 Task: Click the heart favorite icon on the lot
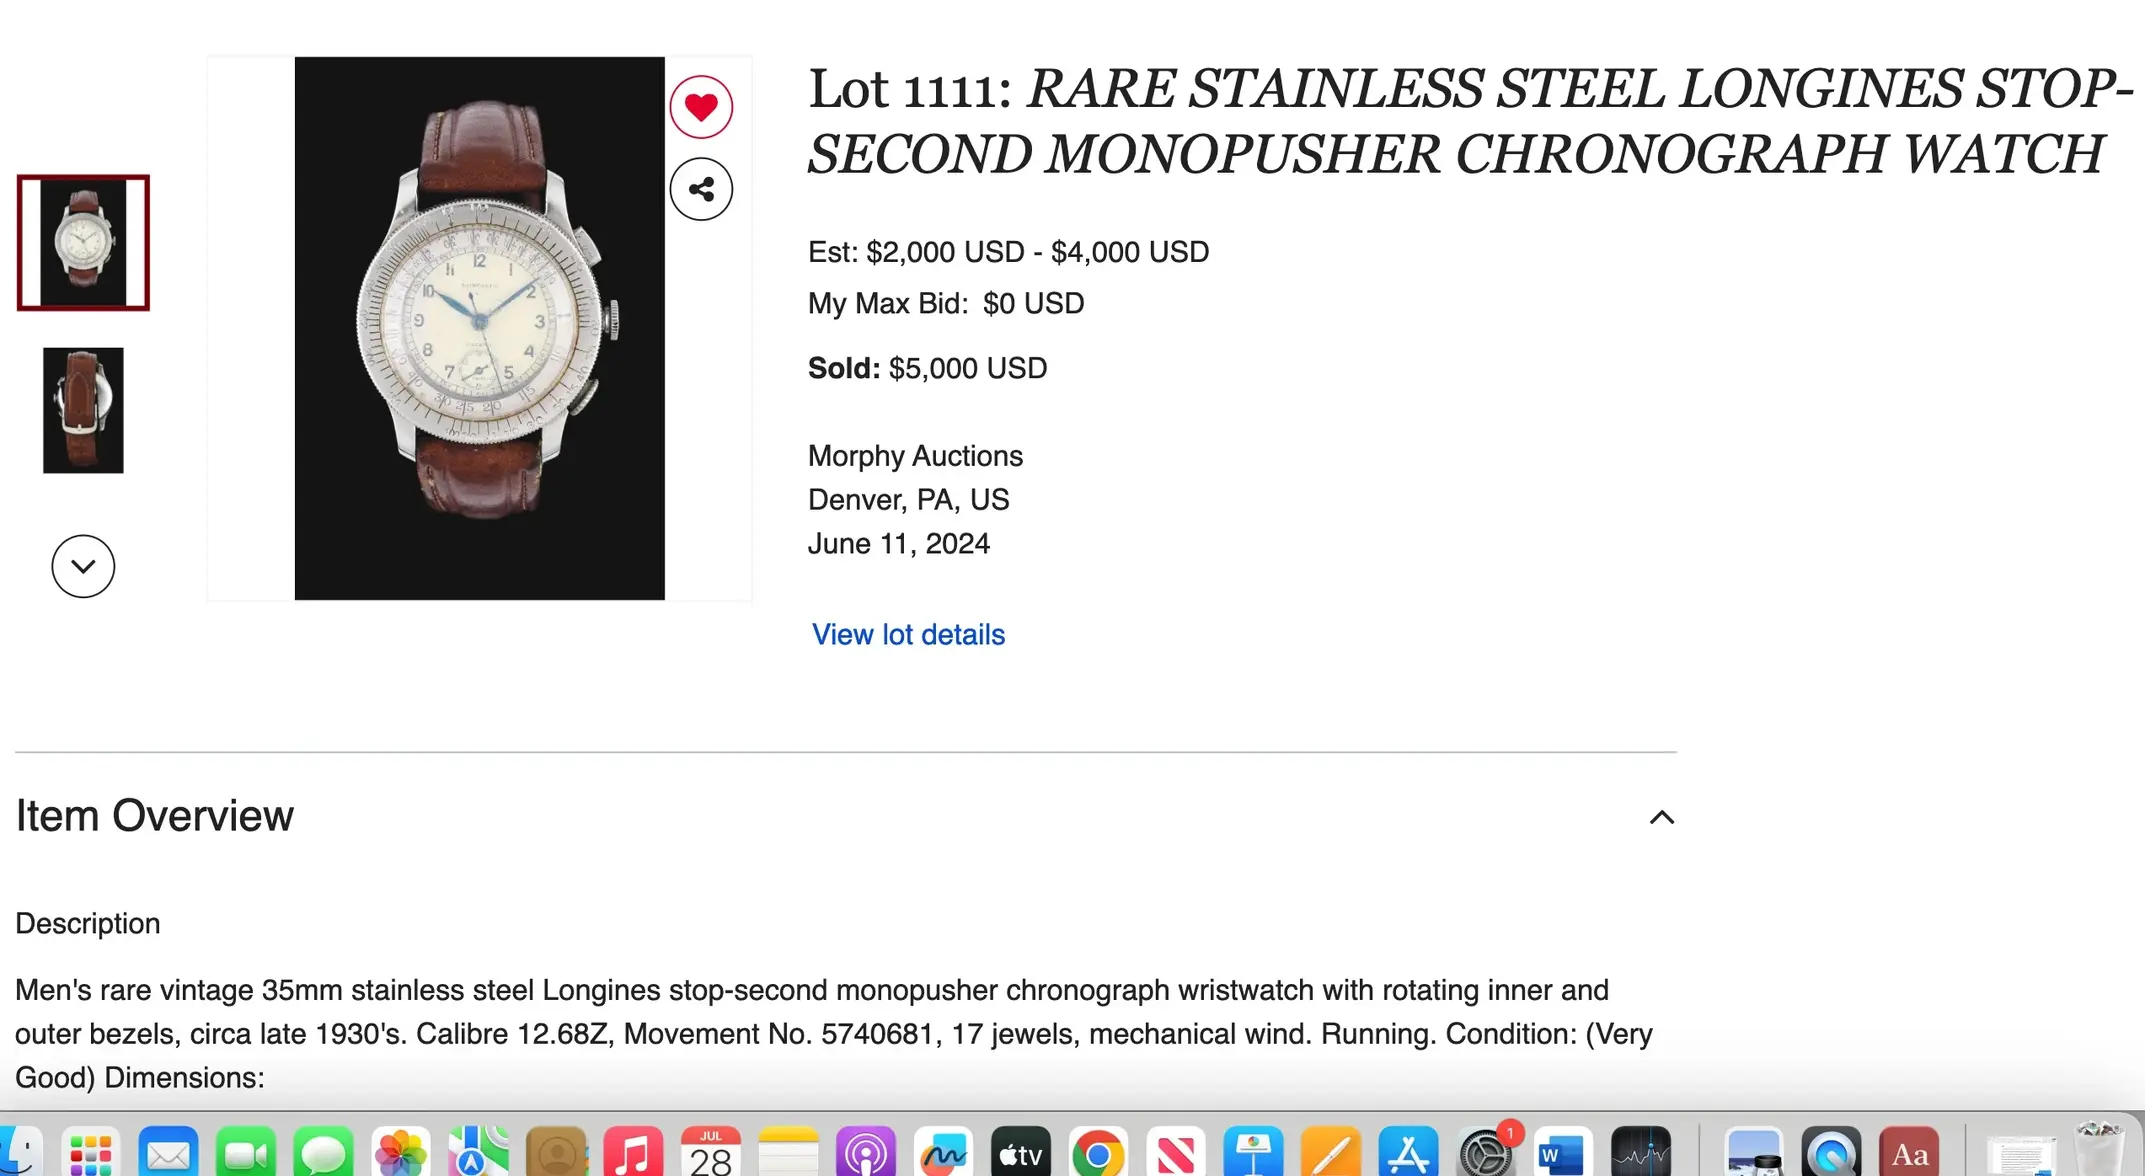point(701,107)
